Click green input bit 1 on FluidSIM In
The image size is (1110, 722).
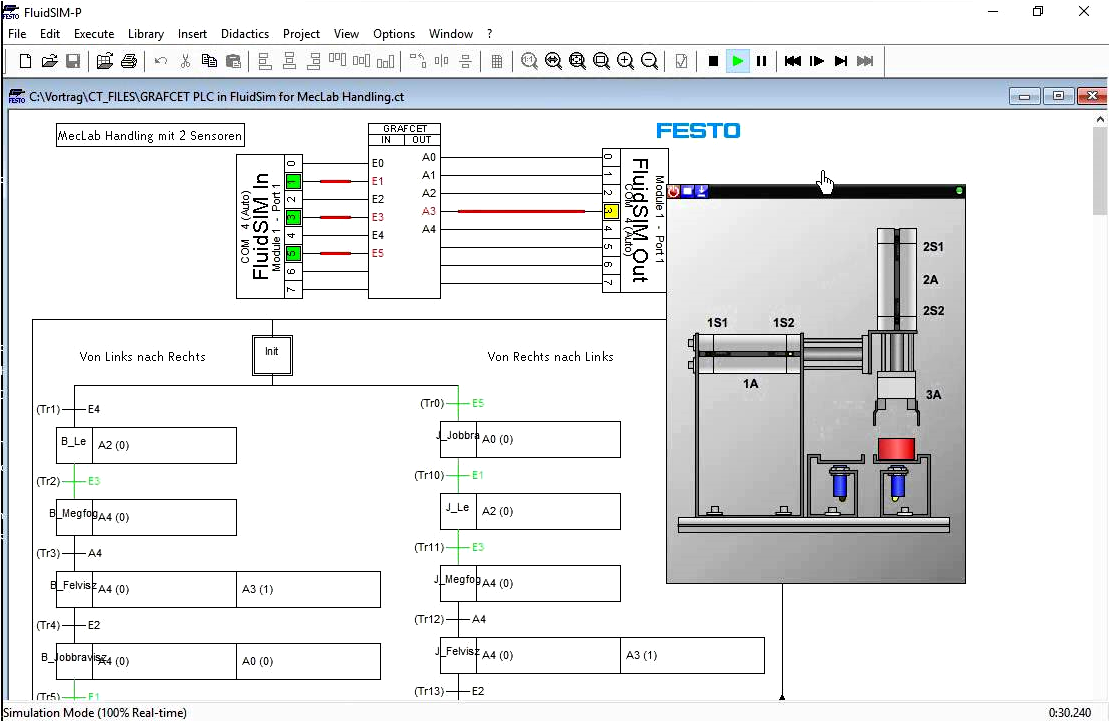click(x=293, y=181)
